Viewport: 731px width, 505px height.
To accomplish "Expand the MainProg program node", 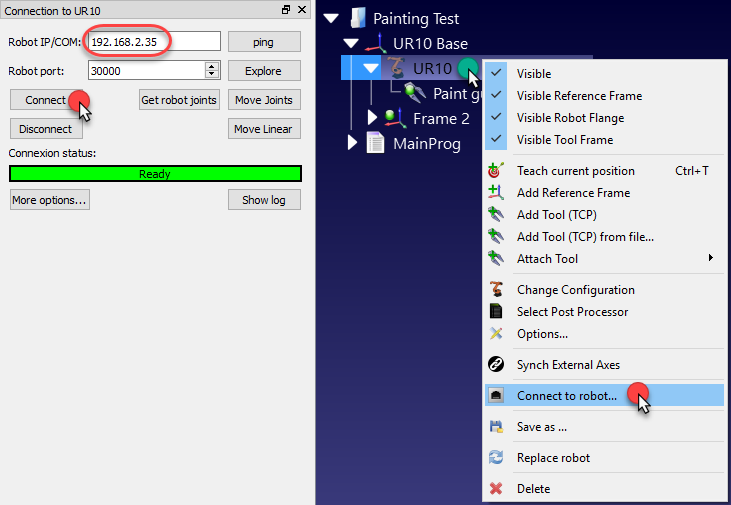I will coord(352,143).
